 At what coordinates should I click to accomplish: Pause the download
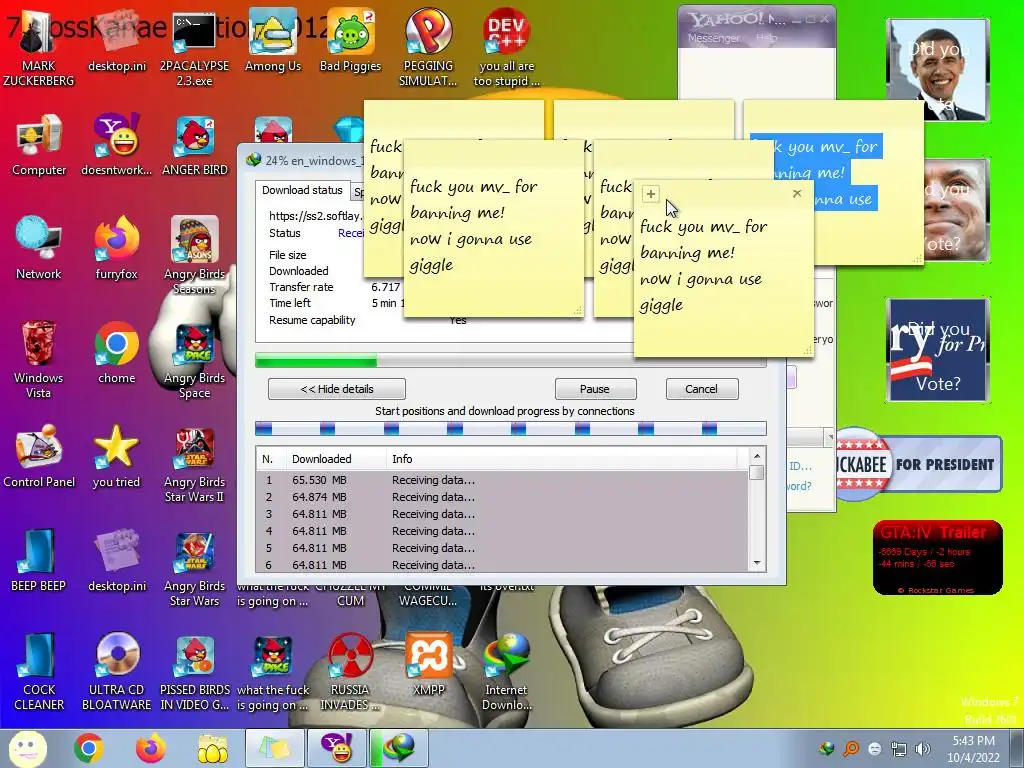click(595, 389)
